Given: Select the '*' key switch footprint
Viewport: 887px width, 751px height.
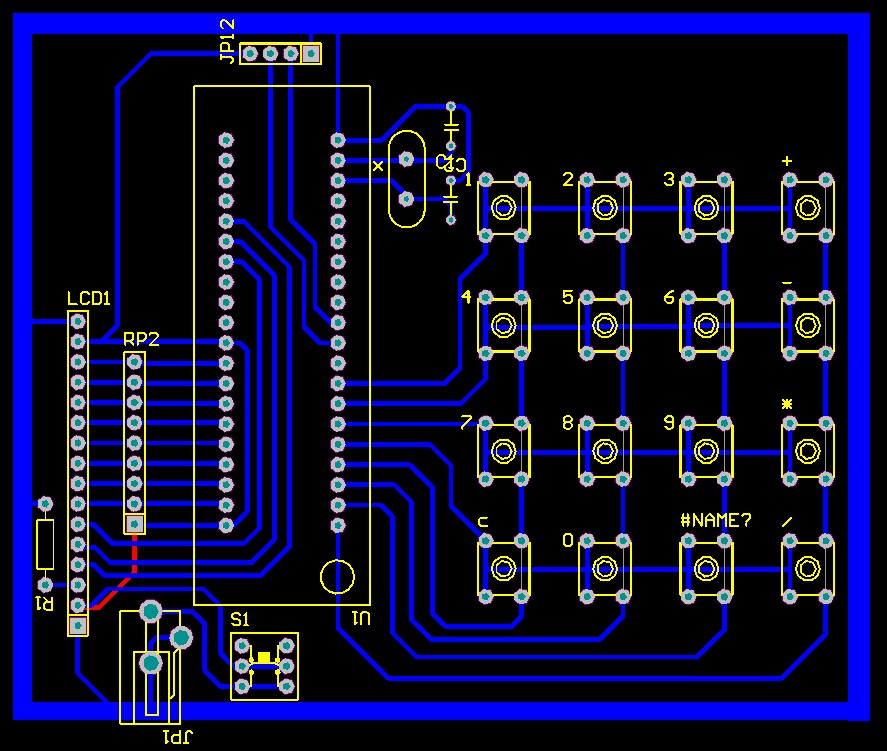Looking at the screenshot, I should coord(807,450).
